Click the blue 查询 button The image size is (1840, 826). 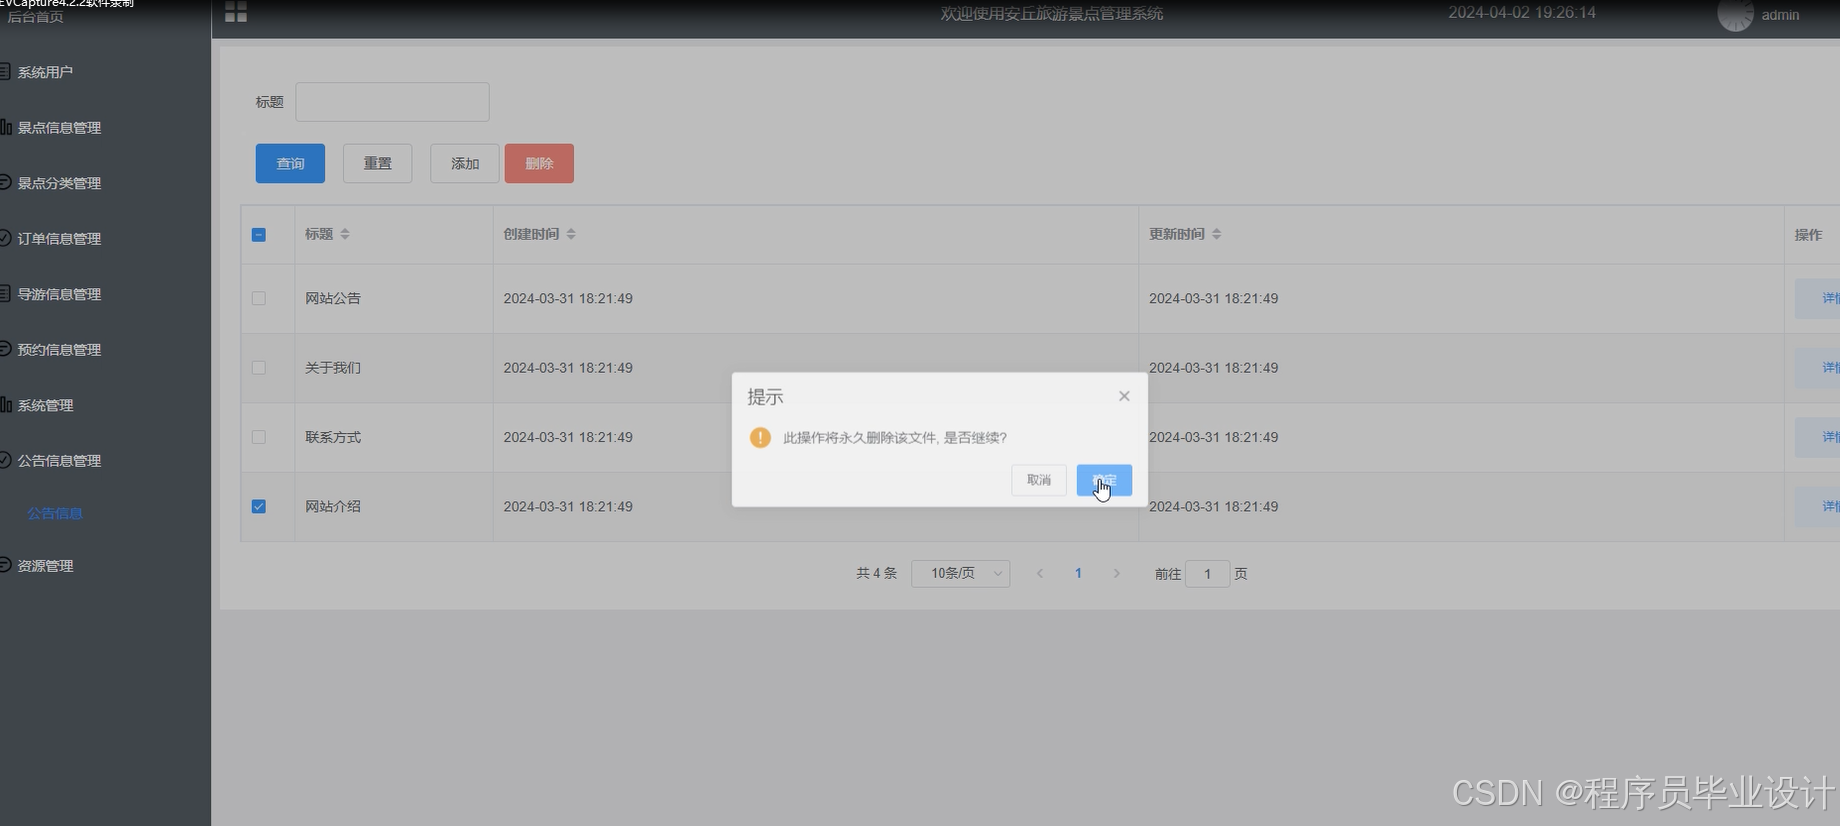[290, 163]
